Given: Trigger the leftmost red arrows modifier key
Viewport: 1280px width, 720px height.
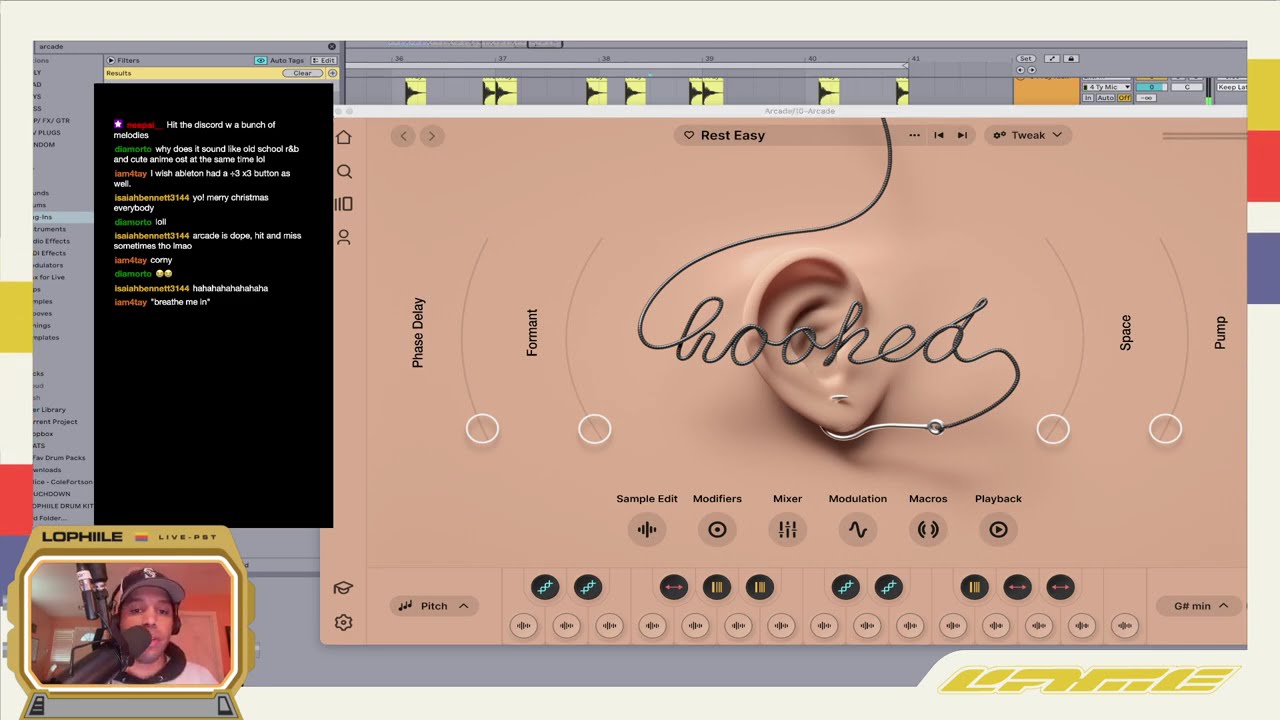Looking at the screenshot, I should (674, 587).
